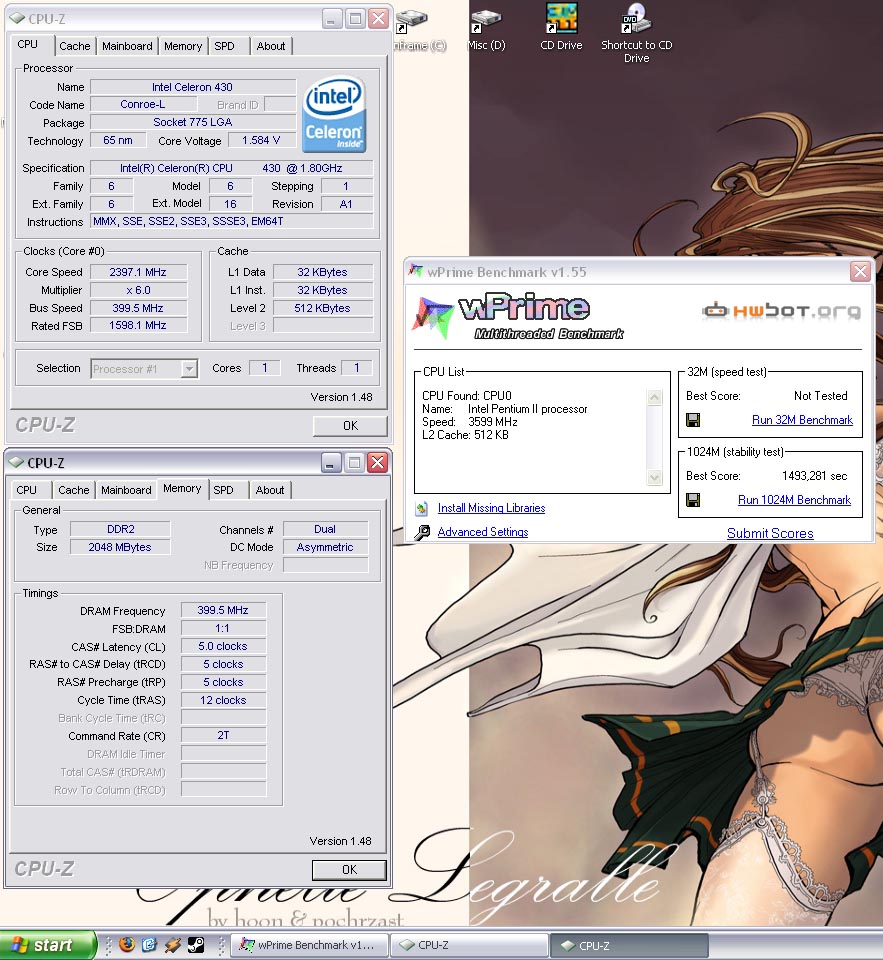Click the 1024M benchmark save floppy icon
This screenshot has height=960, width=883.
[x=693, y=500]
